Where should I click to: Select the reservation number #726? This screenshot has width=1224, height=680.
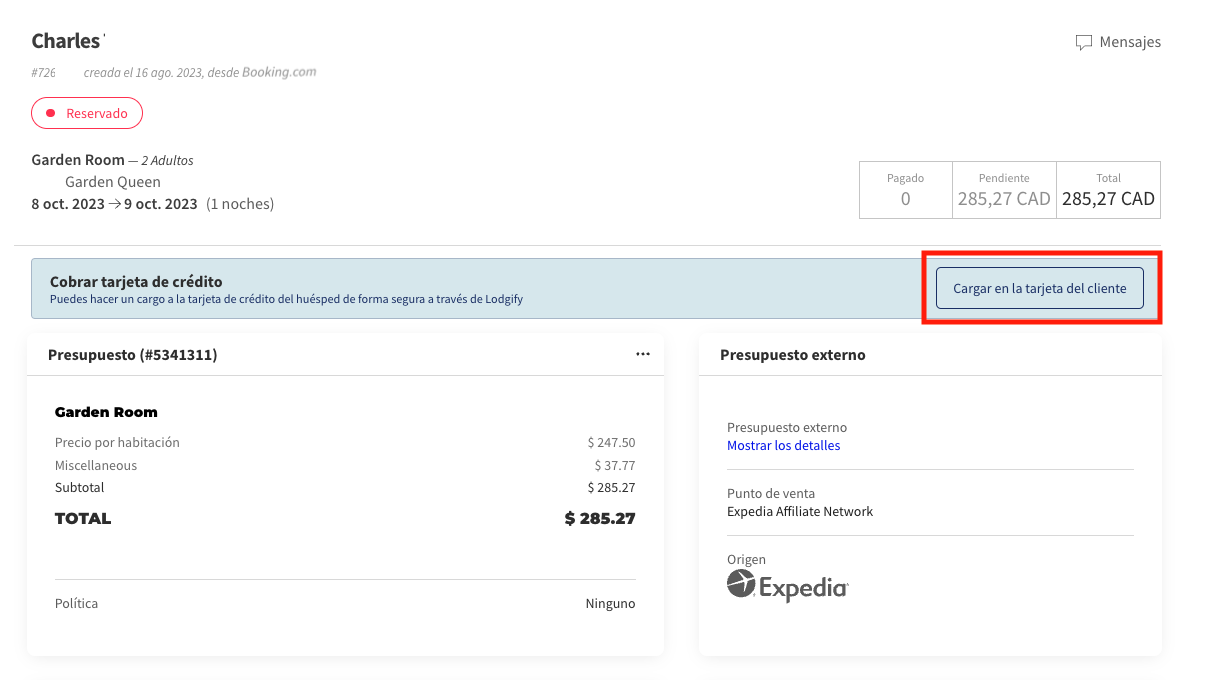[43, 72]
